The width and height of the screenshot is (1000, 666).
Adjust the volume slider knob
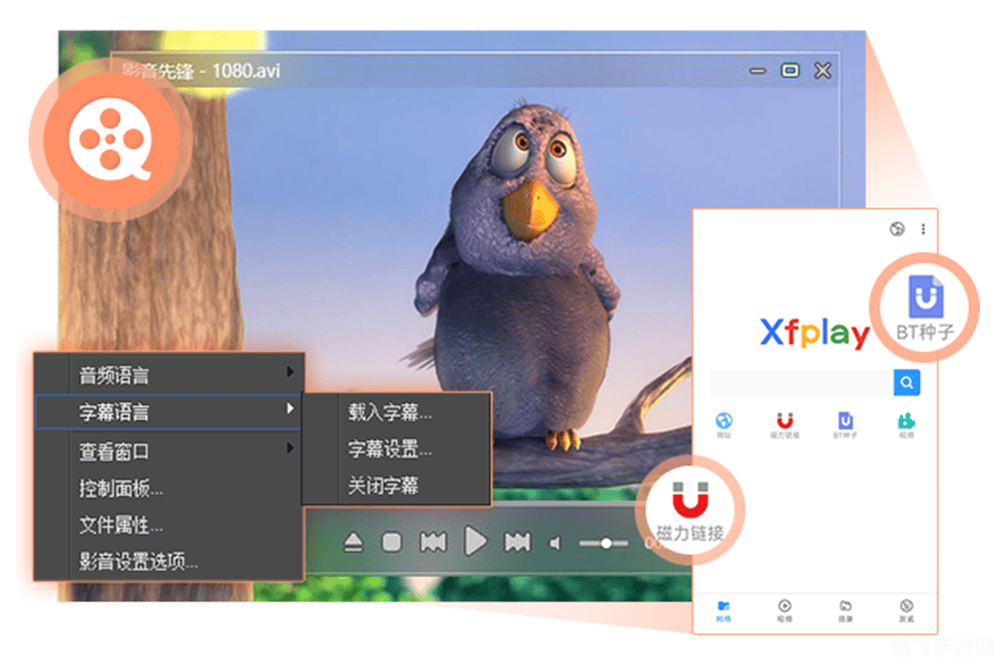pos(607,544)
